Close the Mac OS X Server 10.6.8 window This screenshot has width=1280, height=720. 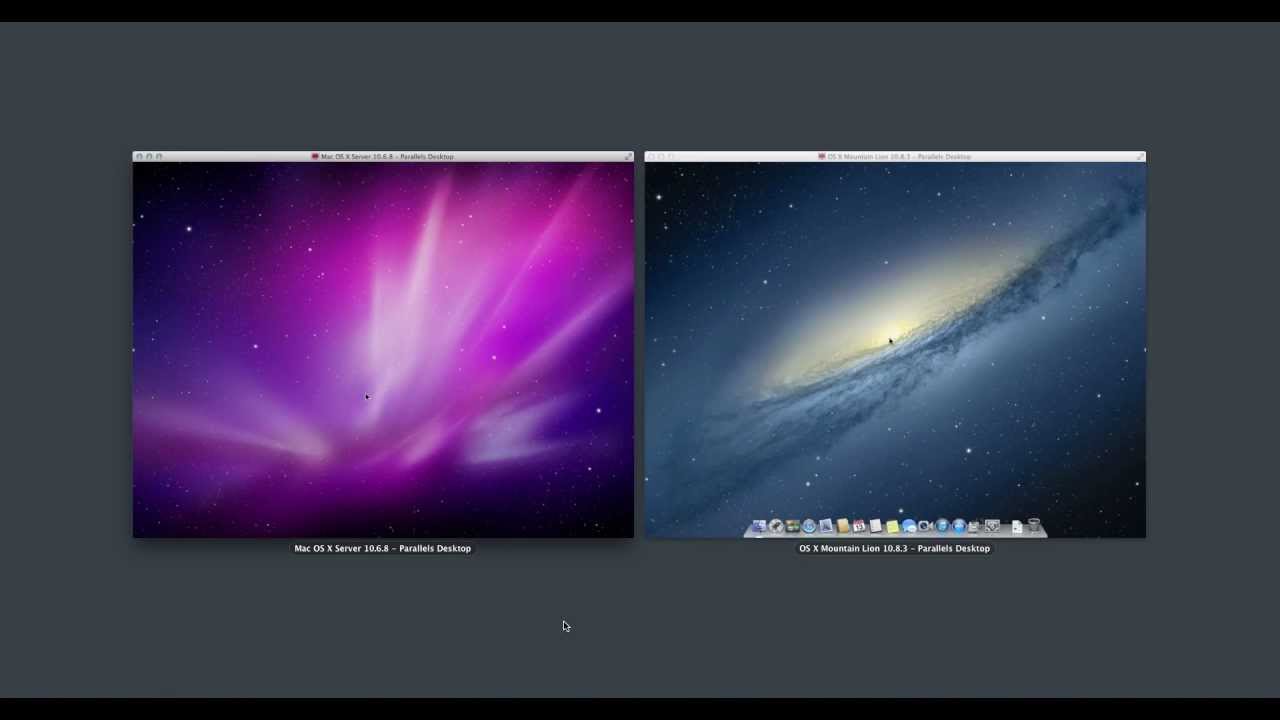[139, 156]
